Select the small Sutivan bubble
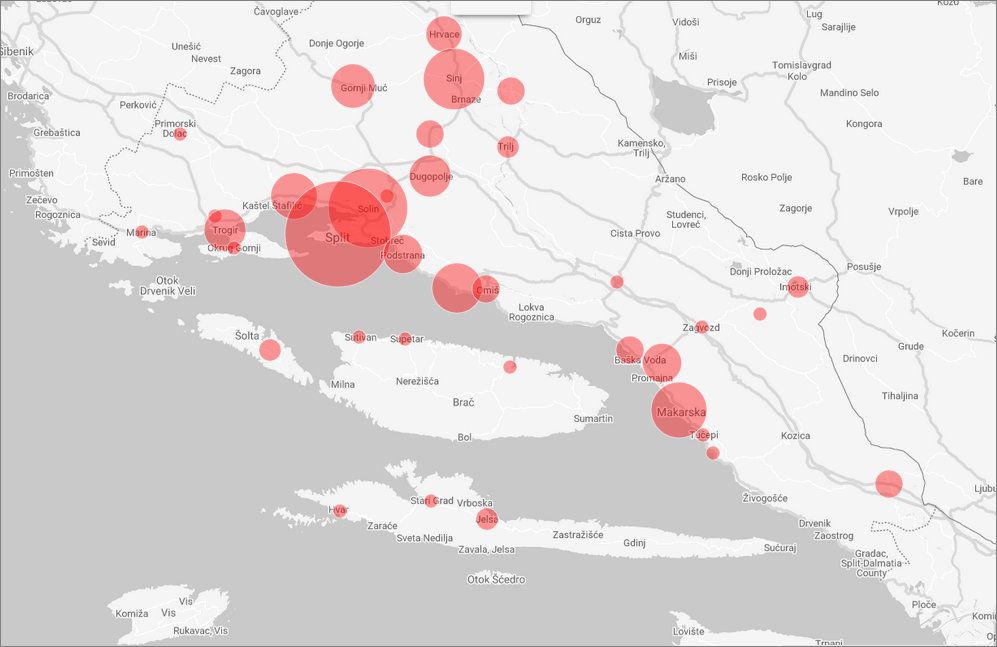 click(x=359, y=337)
